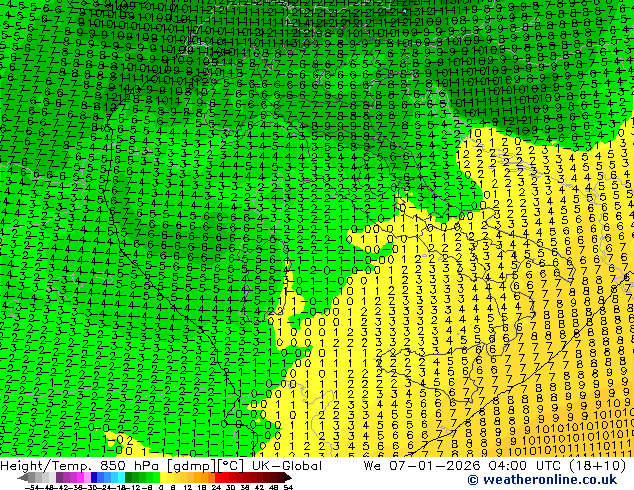Click the dark right arrow of the color scale

(288, 478)
